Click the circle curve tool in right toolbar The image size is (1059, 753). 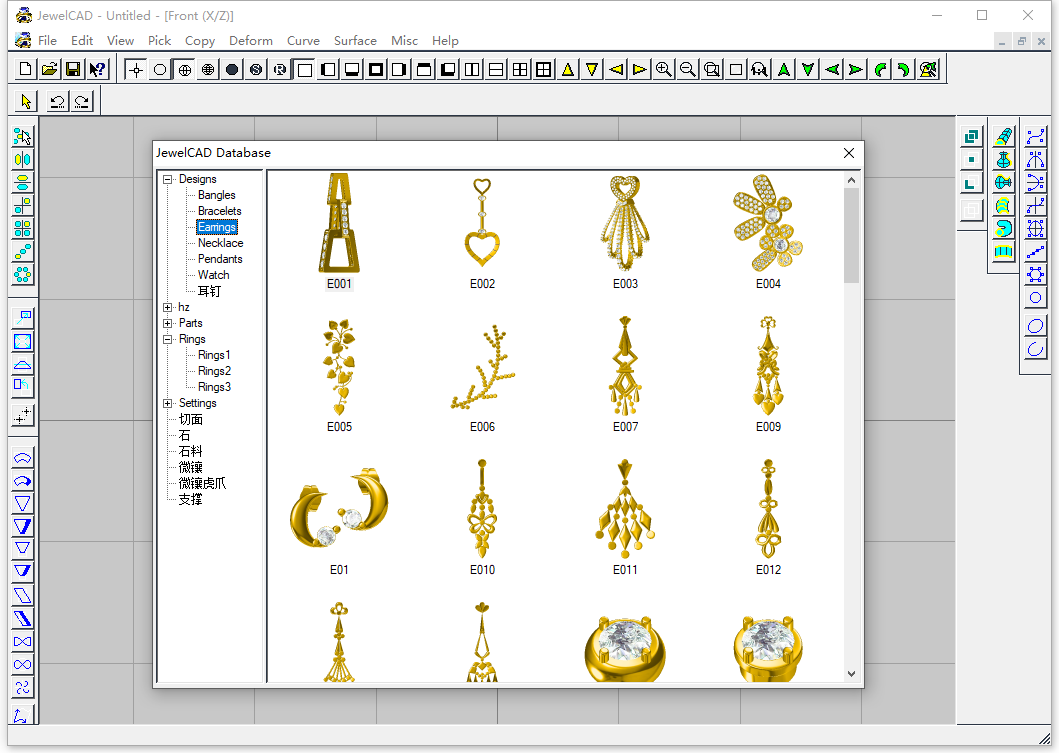[x=1035, y=298]
